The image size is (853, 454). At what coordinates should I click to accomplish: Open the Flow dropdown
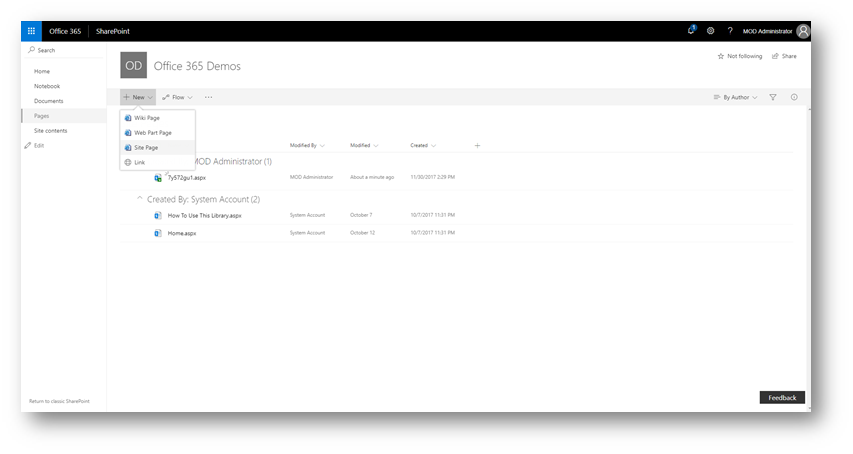tap(177, 97)
